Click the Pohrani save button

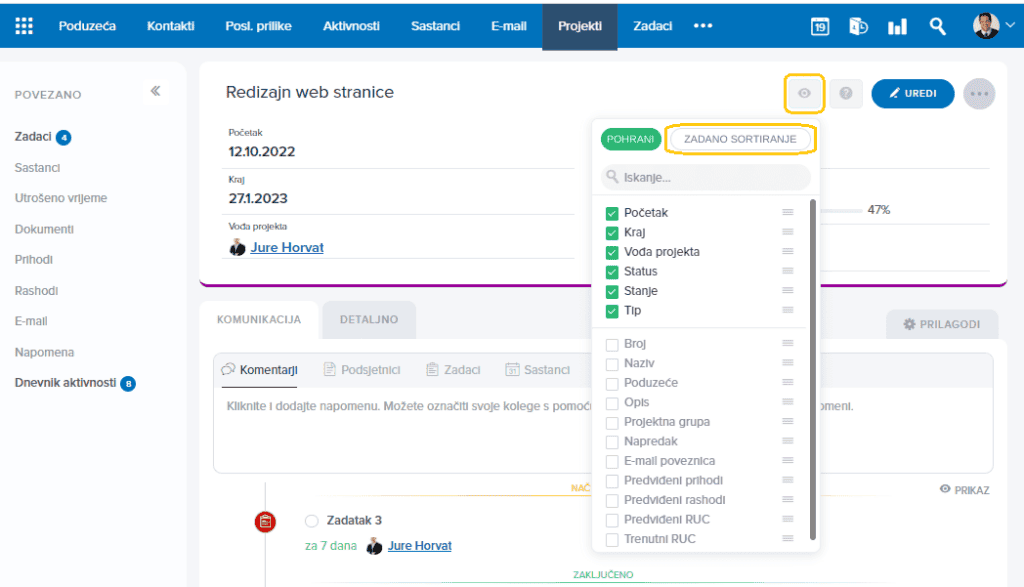pyautogui.click(x=630, y=139)
